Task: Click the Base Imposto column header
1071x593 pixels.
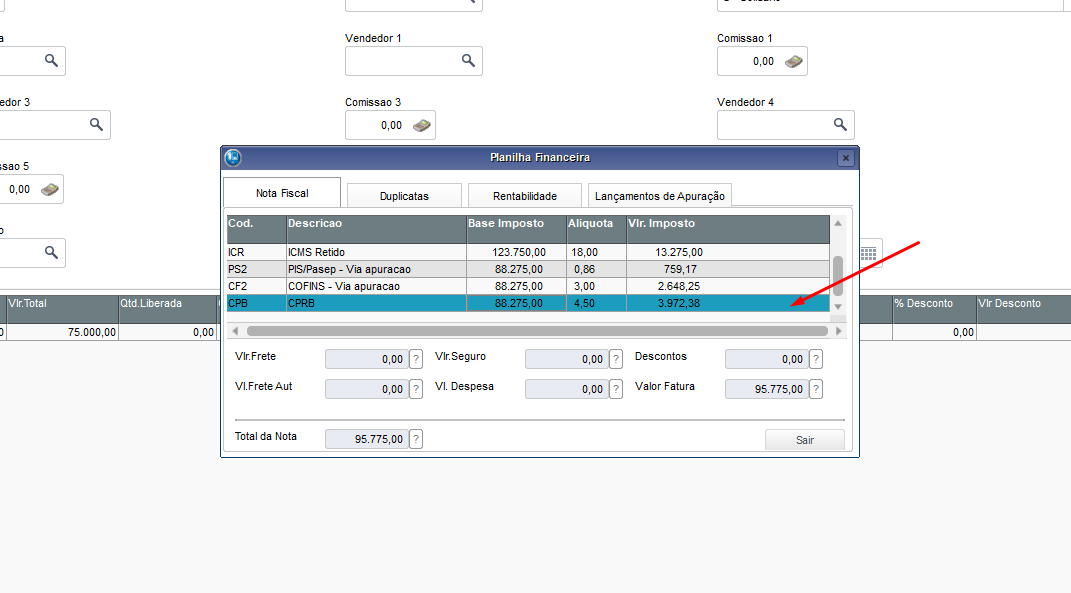Action: [516, 230]
